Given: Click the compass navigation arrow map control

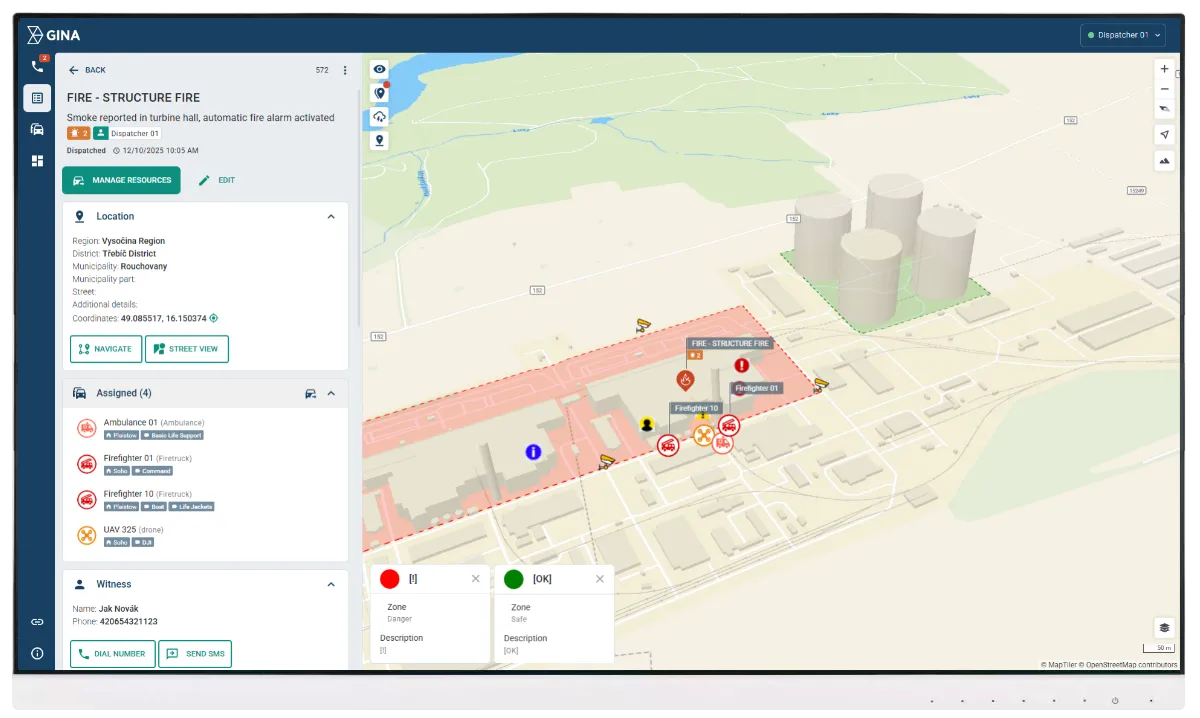Looking at the screenshot, I should [1163, 134].
